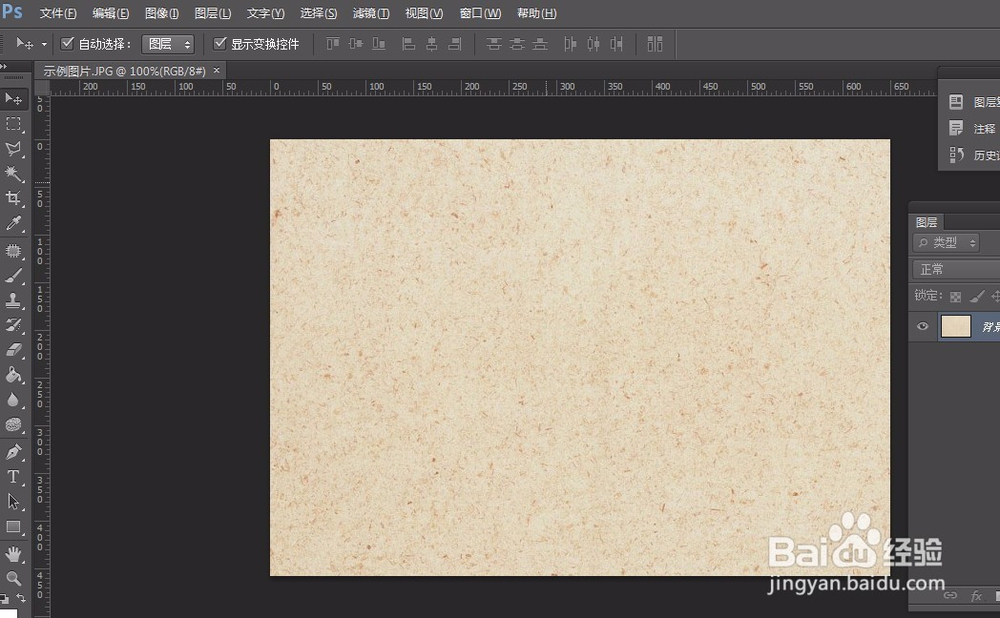This screenshot has width=1000, height=618.
Task: Select the Hand tool
Action: [x=13, y=554]
